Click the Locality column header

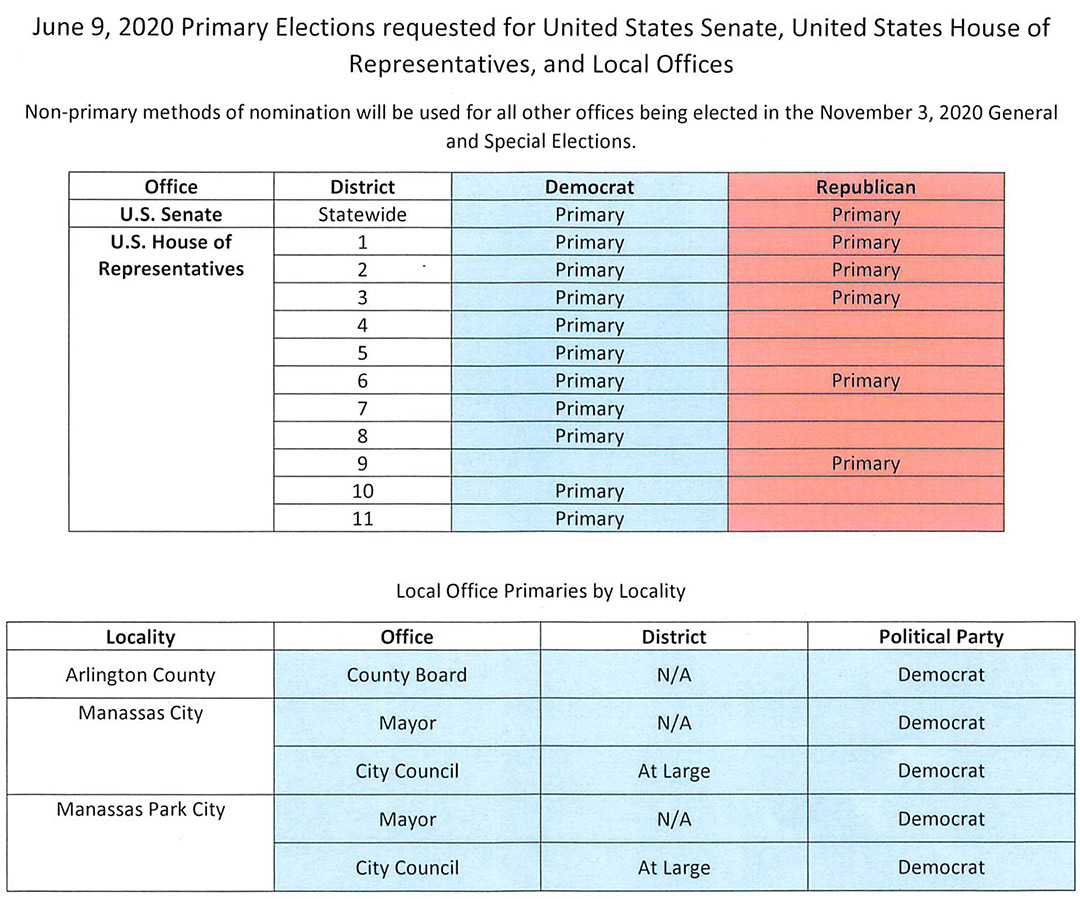point(141,637)
